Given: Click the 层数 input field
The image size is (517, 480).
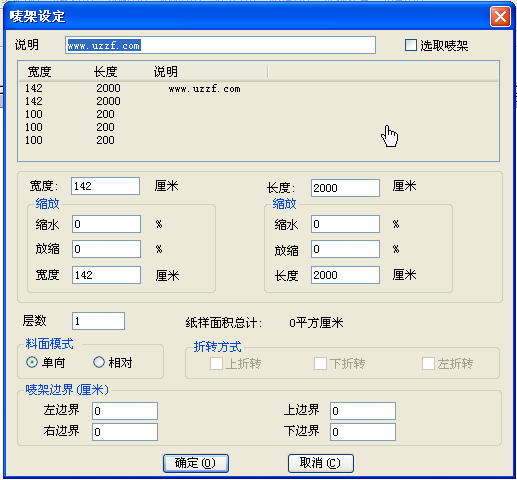Looking at the screenshot, I should click(x=98, y=321).
